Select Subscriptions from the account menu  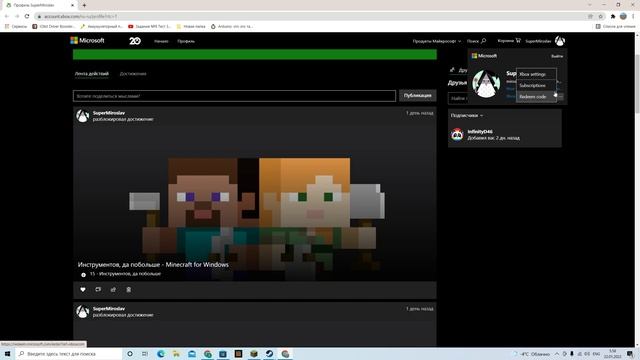click(536, 86)
